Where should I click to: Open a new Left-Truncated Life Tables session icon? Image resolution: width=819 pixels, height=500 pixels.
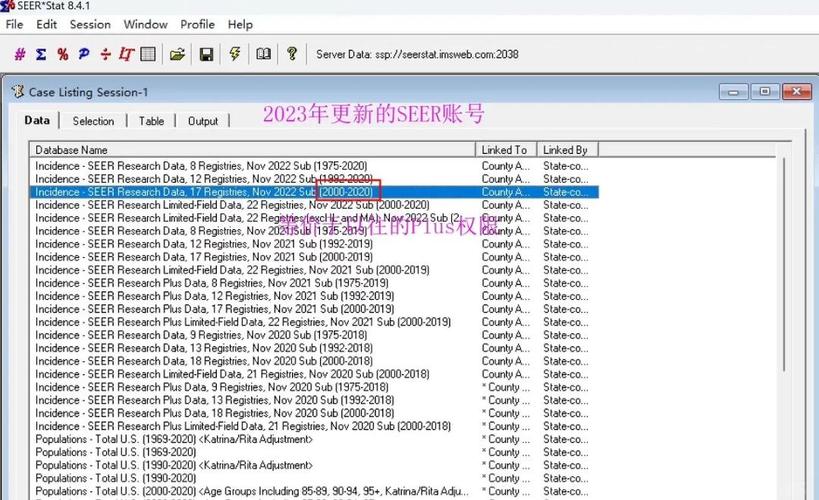tap(126, 54)
